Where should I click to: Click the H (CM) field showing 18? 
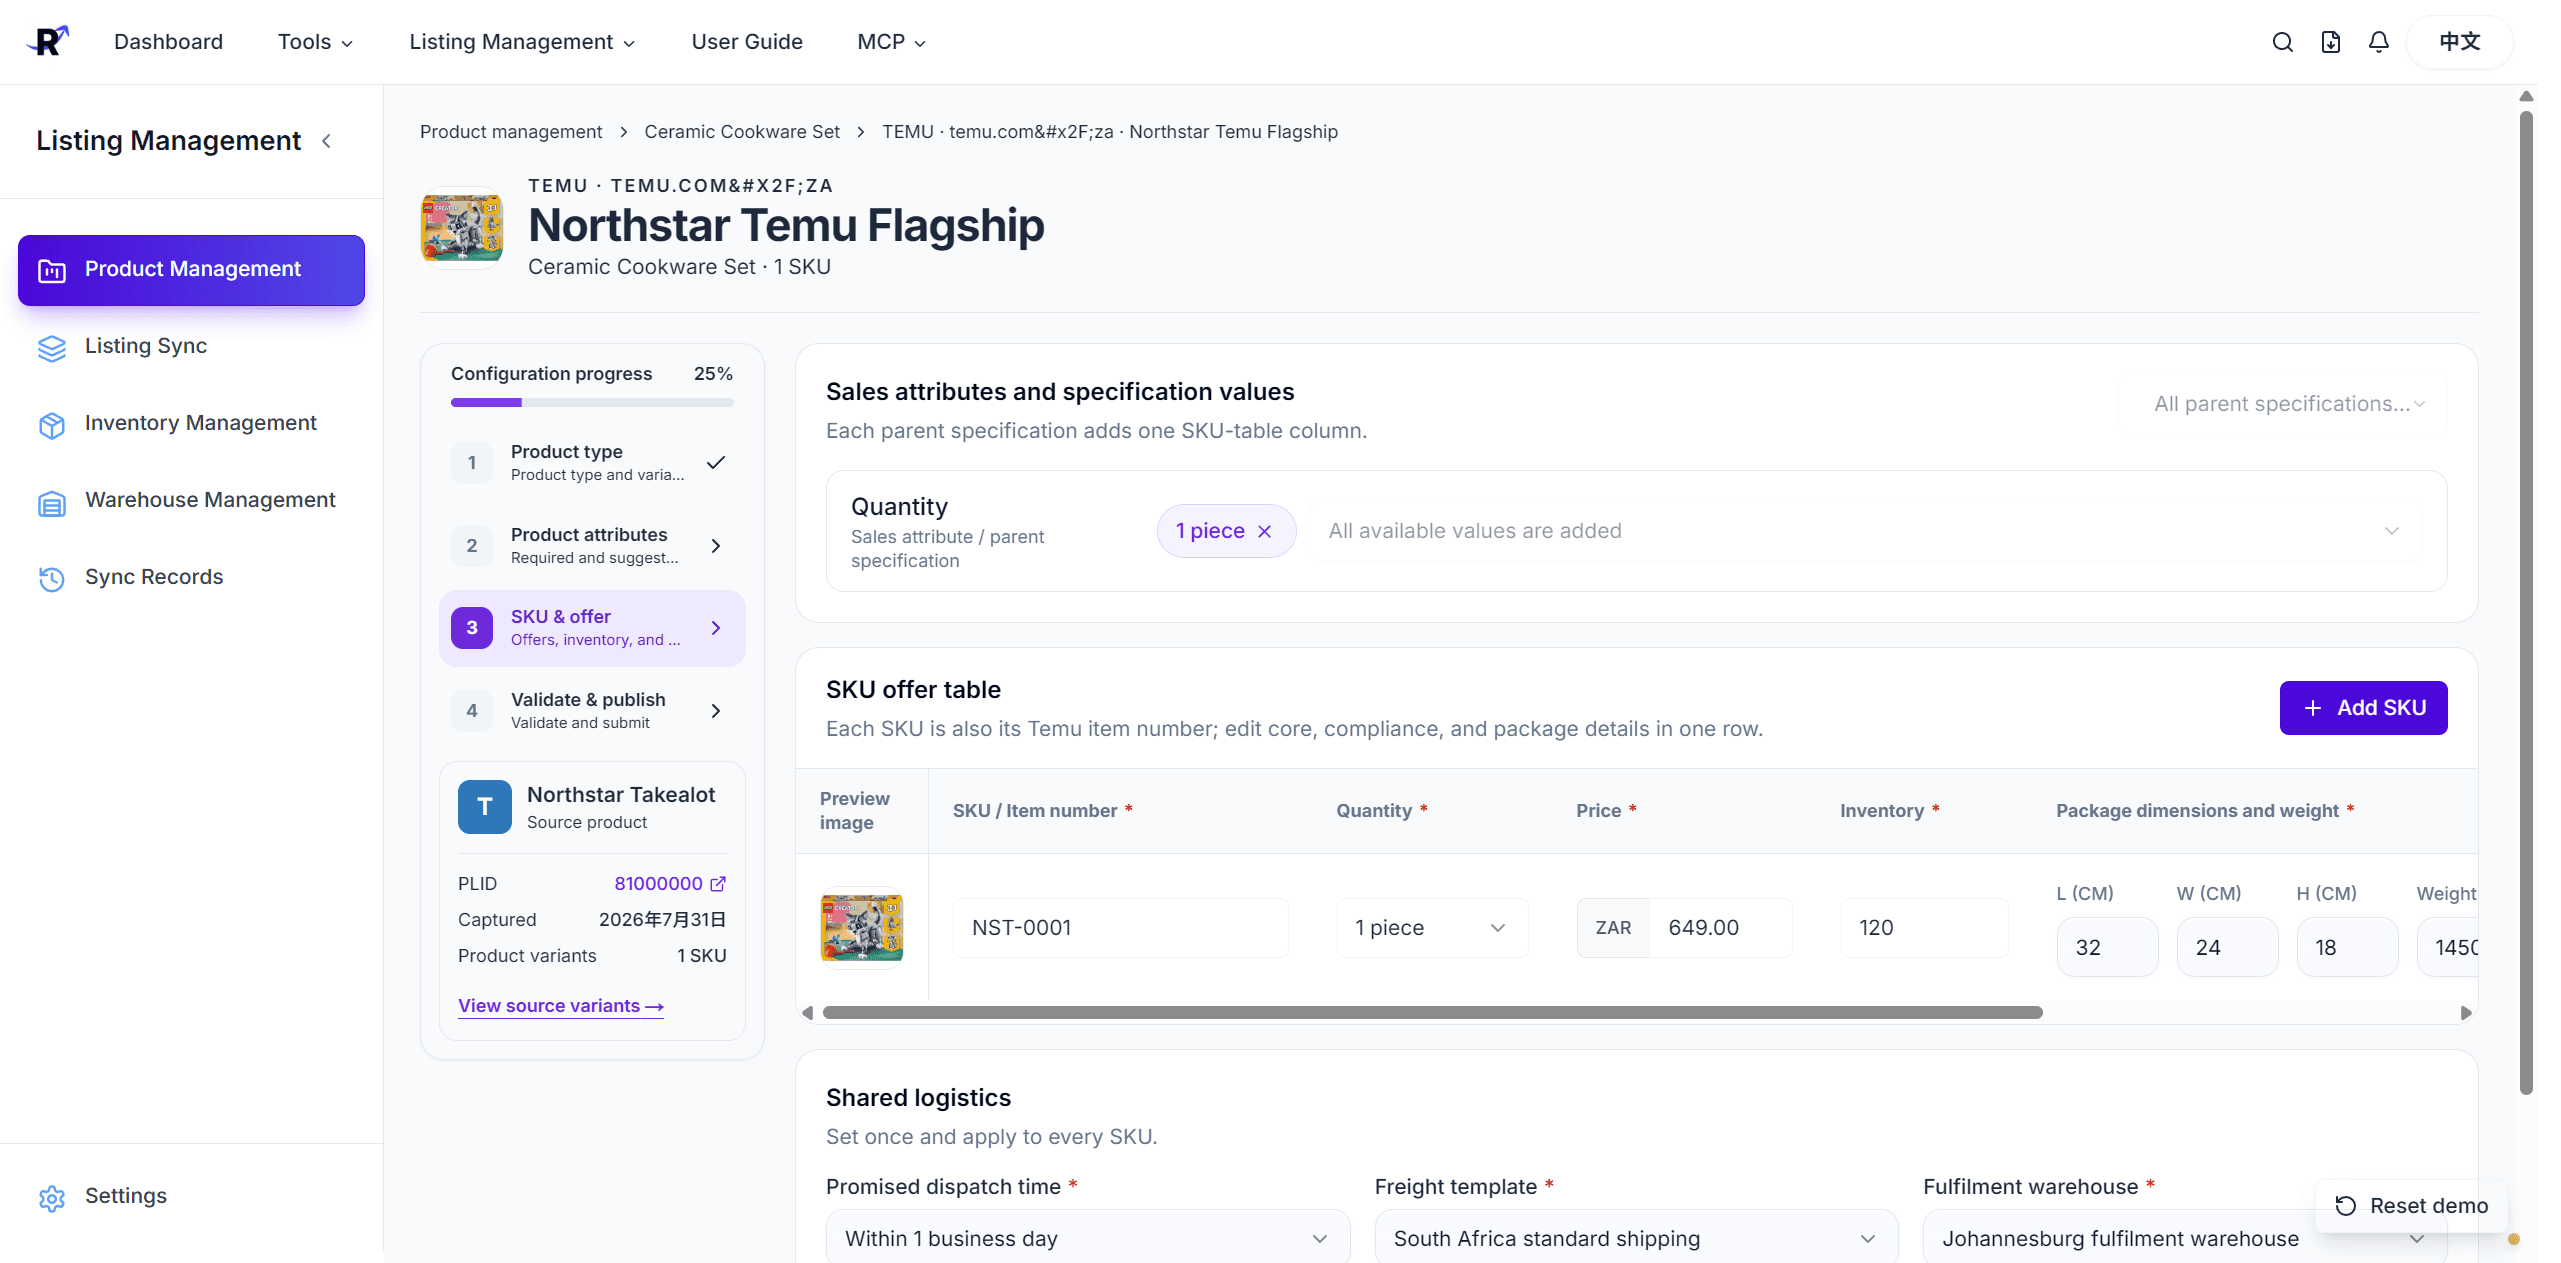(2347, 948)
